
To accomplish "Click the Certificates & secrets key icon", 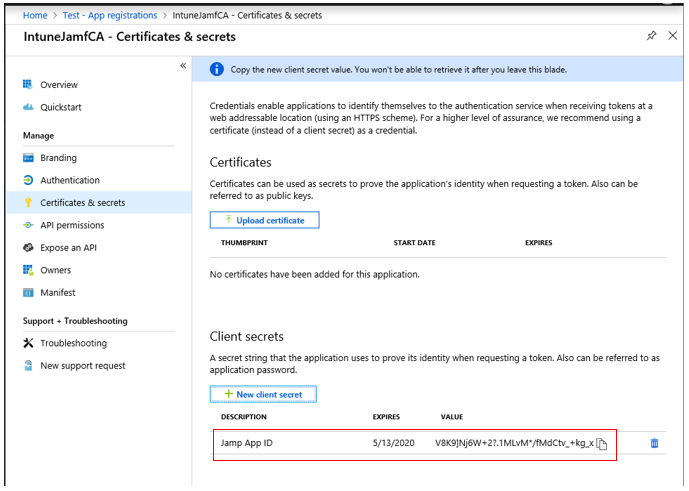I will click(x=28, y=203).
